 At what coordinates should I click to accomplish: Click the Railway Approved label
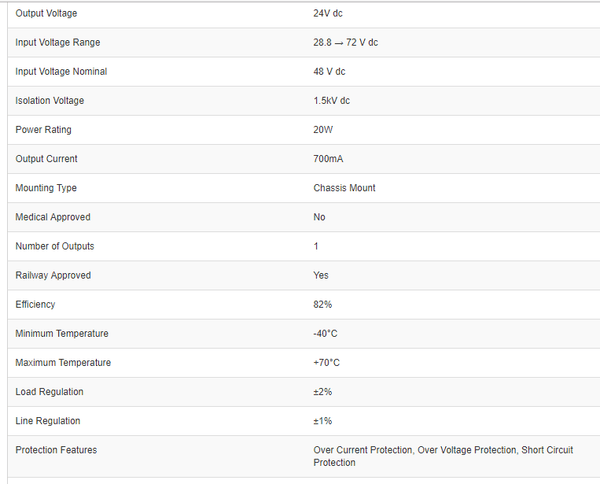pyautogui.click(x=53, y=275)
